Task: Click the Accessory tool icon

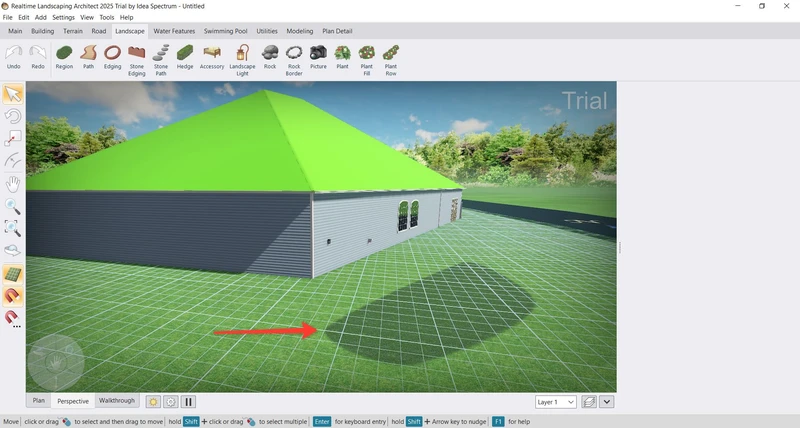Action: click(x=212, y=56)
